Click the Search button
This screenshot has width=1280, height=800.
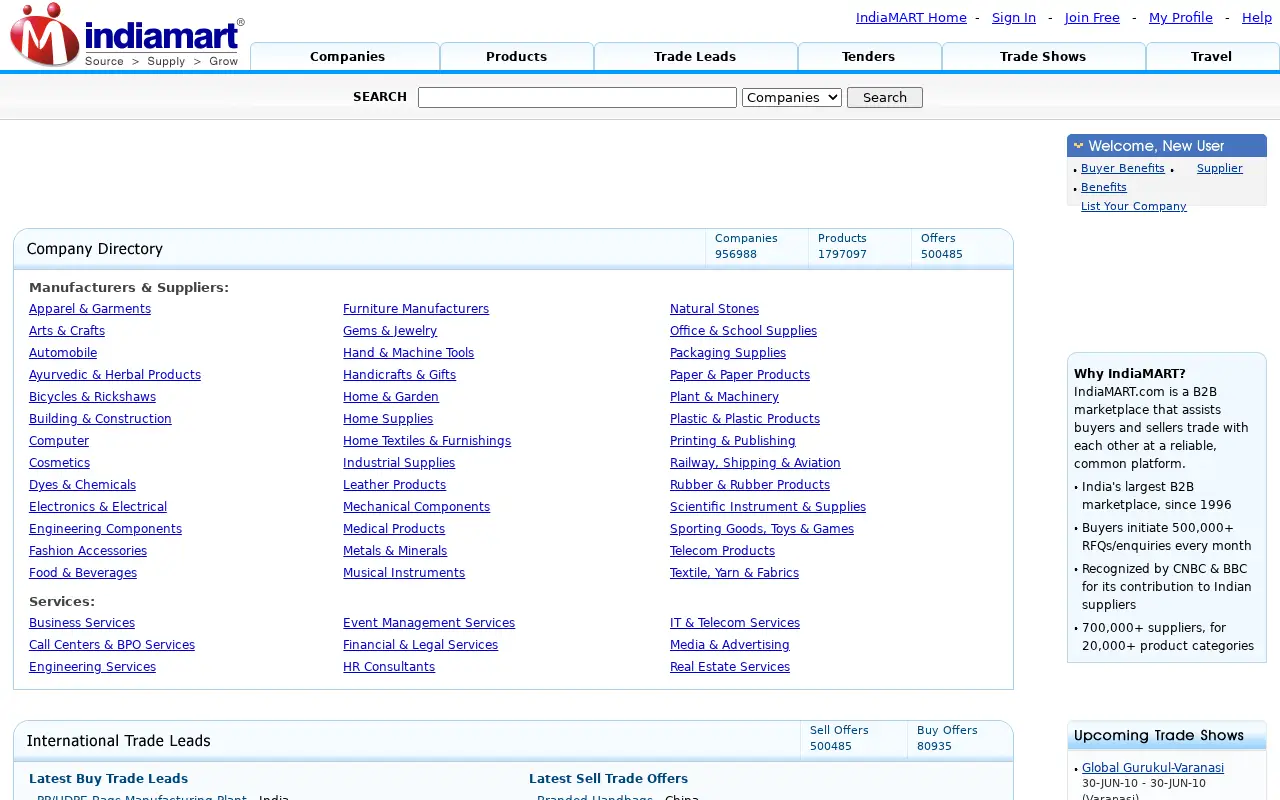[885, 97]
